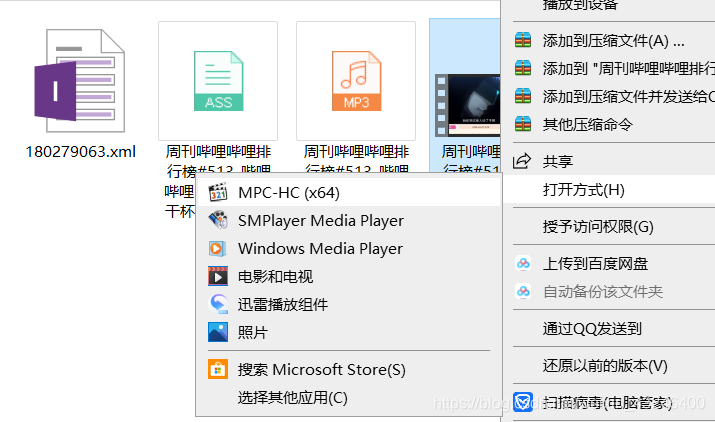The image size is (715, 422).
Task: Click the WinRAR icon beside 添加到 "周刊哔哩哔哩排行
Action: point(523,68)
